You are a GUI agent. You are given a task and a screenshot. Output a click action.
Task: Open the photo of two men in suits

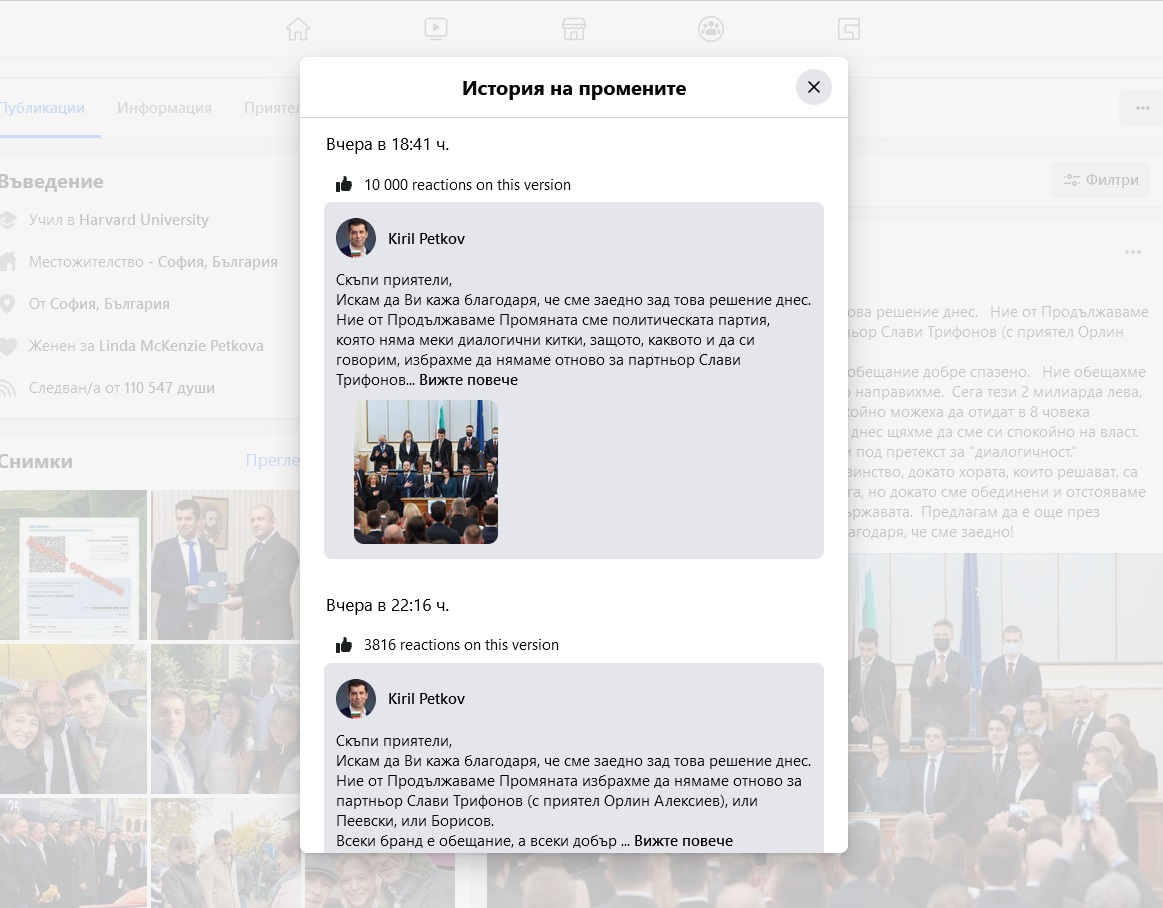[x=225, y=565]
